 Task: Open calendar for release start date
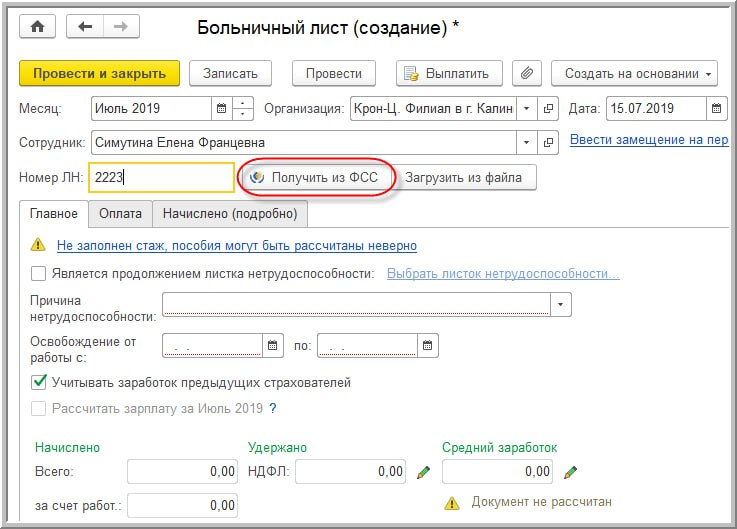point(273,346)
